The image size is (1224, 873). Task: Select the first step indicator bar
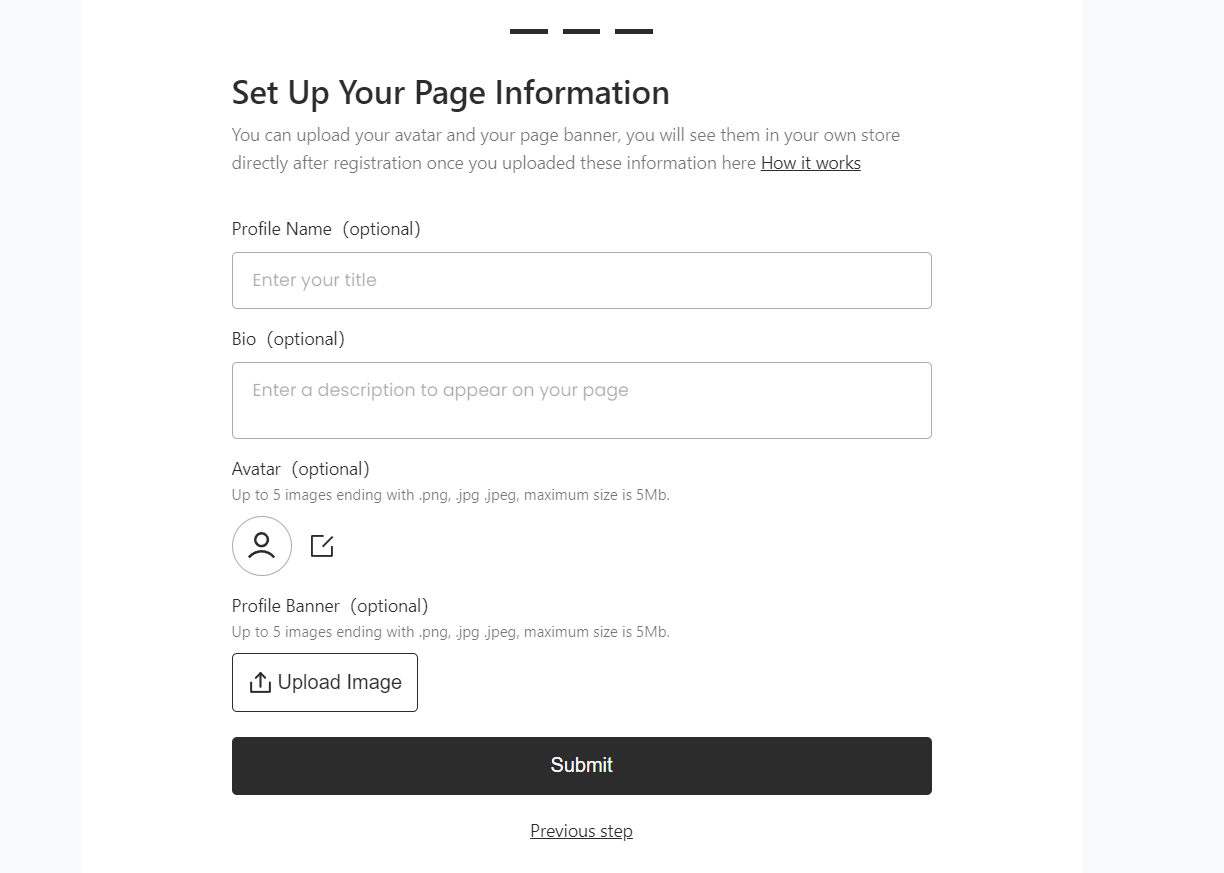click(529, 32)
